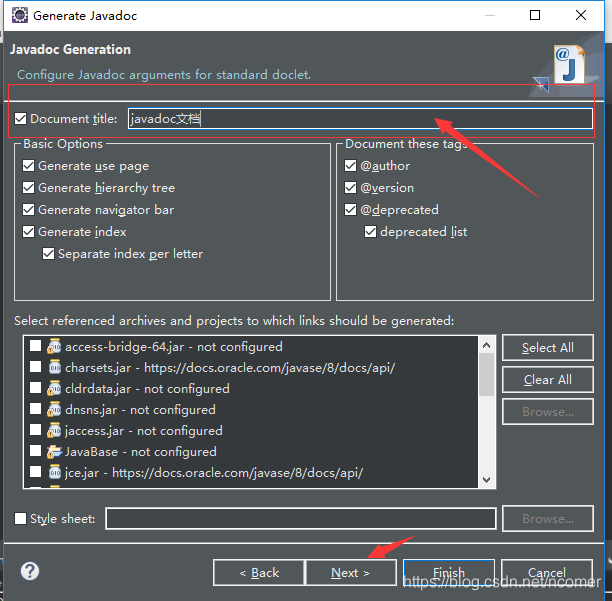Enable the Style sheet checkbox

click(20, 519)
